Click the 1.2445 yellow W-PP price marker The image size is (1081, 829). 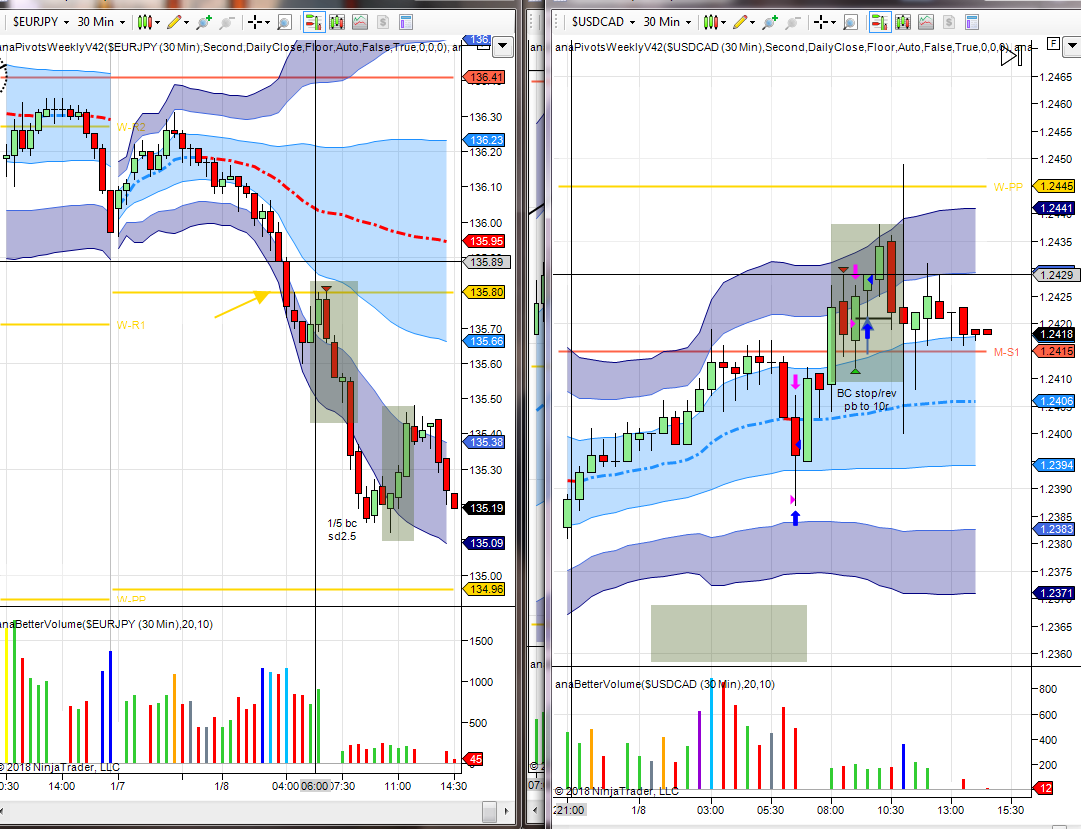pos(1054,186)
